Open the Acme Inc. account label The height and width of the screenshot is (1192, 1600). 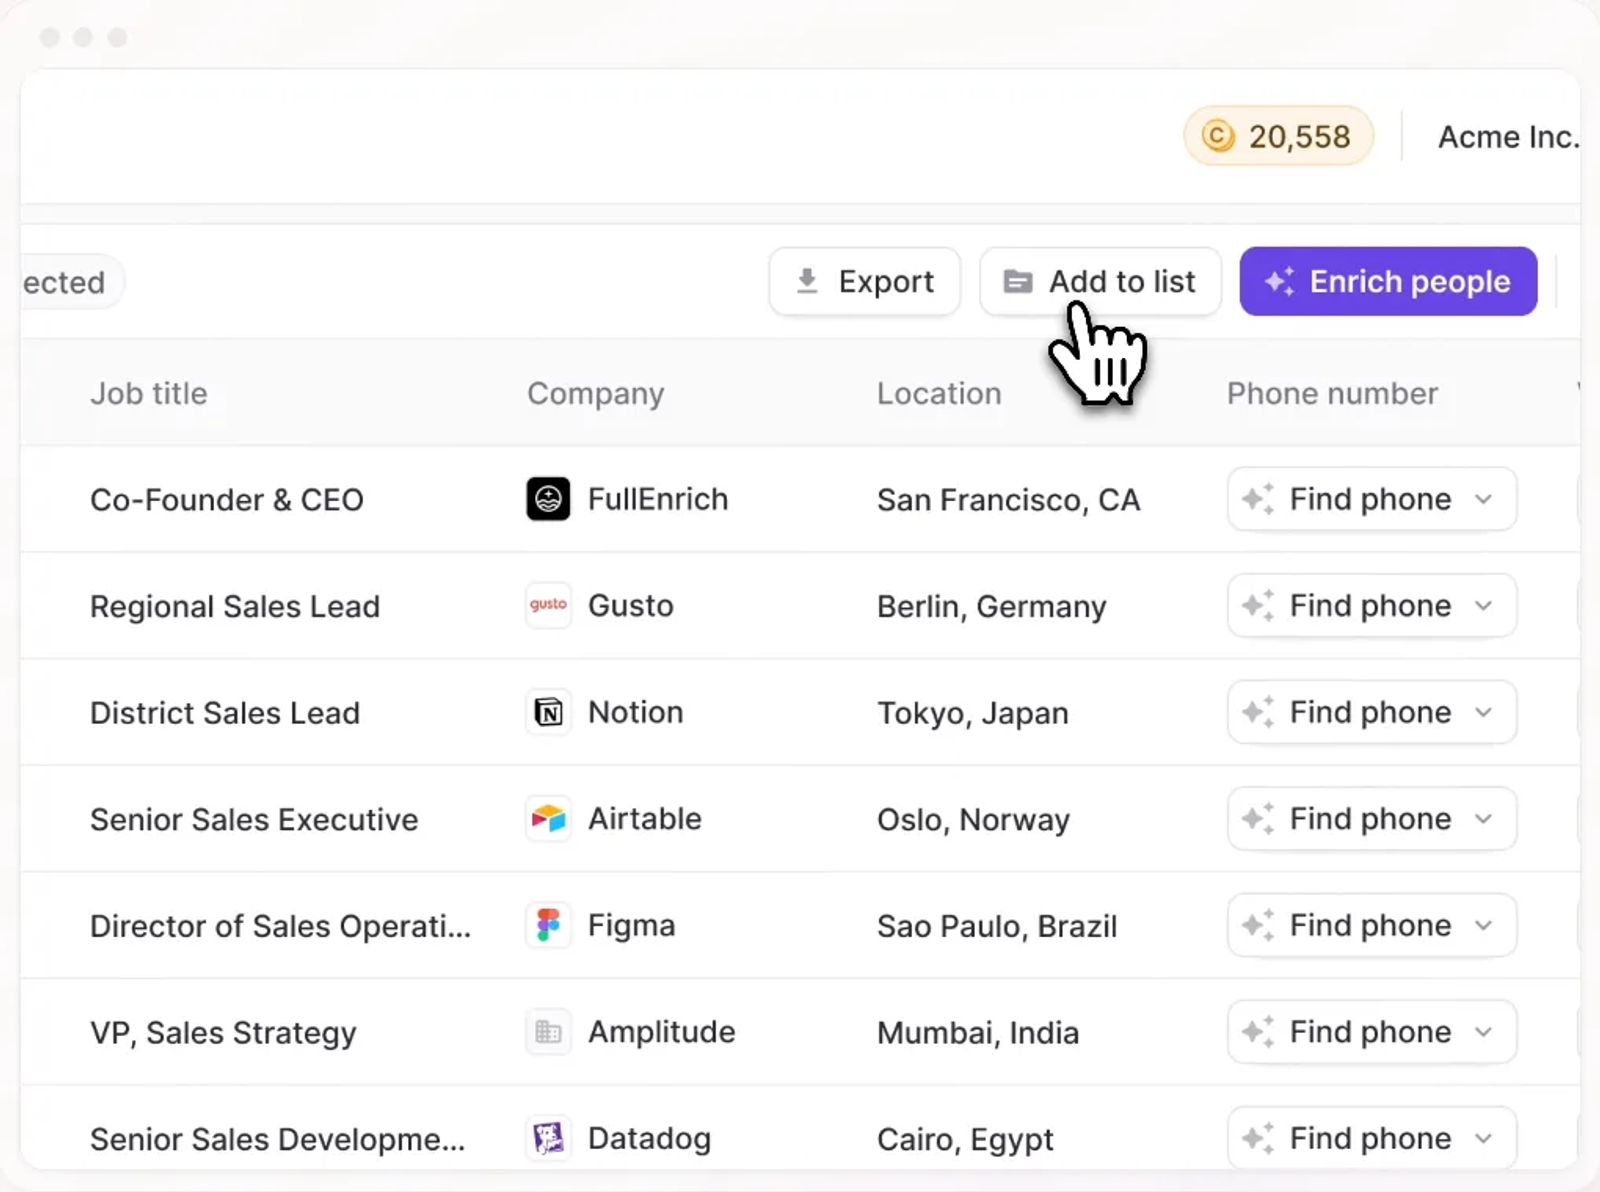1508,136
